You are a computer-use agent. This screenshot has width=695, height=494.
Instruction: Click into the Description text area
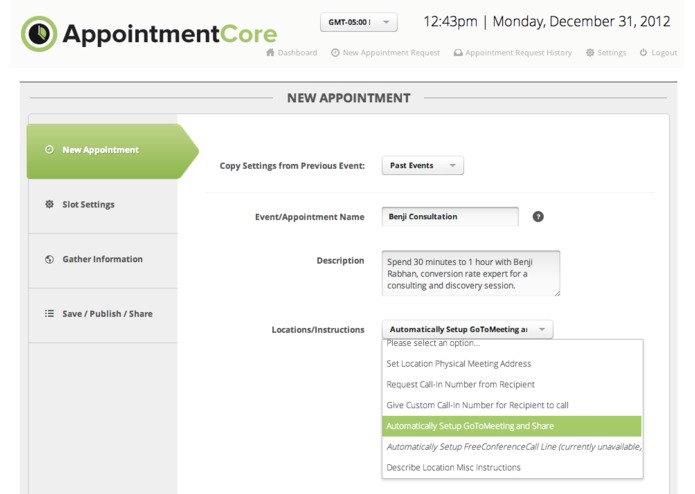pos(471,273)
